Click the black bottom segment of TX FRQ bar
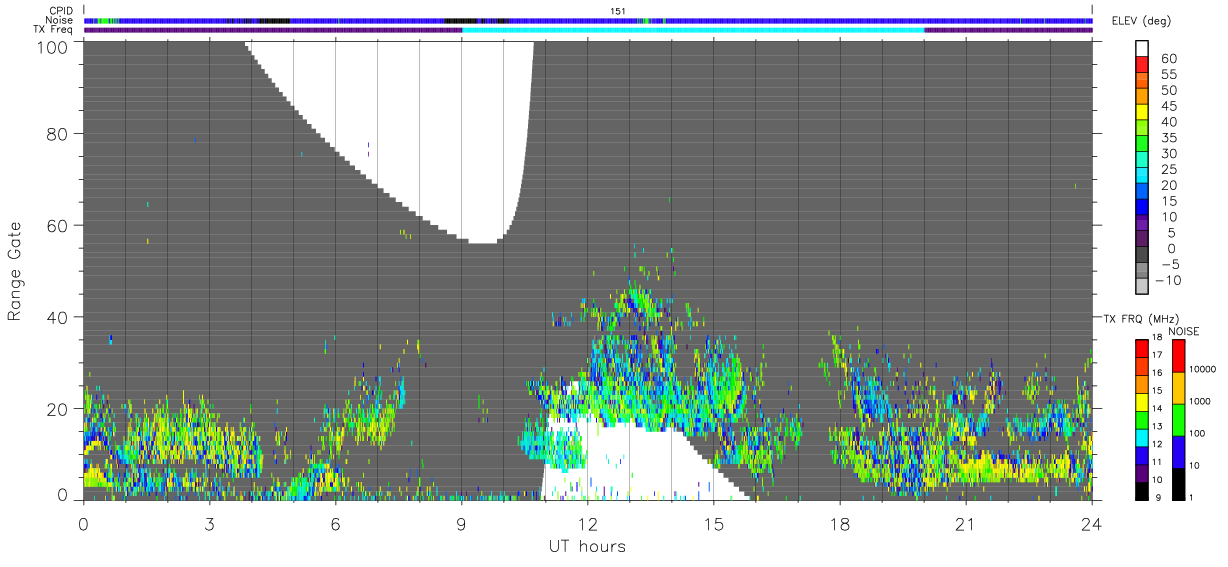The image size is (1228, 567). pos(1141,490)
